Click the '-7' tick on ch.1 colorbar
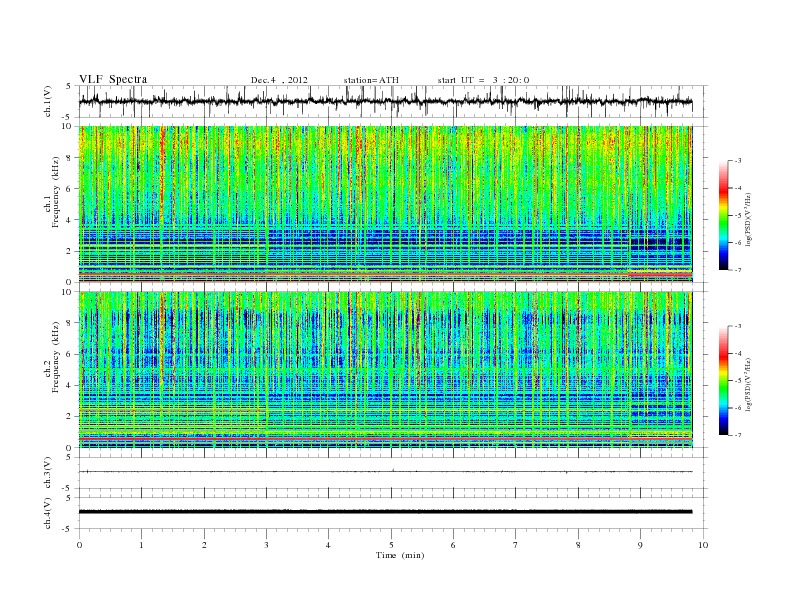792x612 pixels. (x=738, y=270)
